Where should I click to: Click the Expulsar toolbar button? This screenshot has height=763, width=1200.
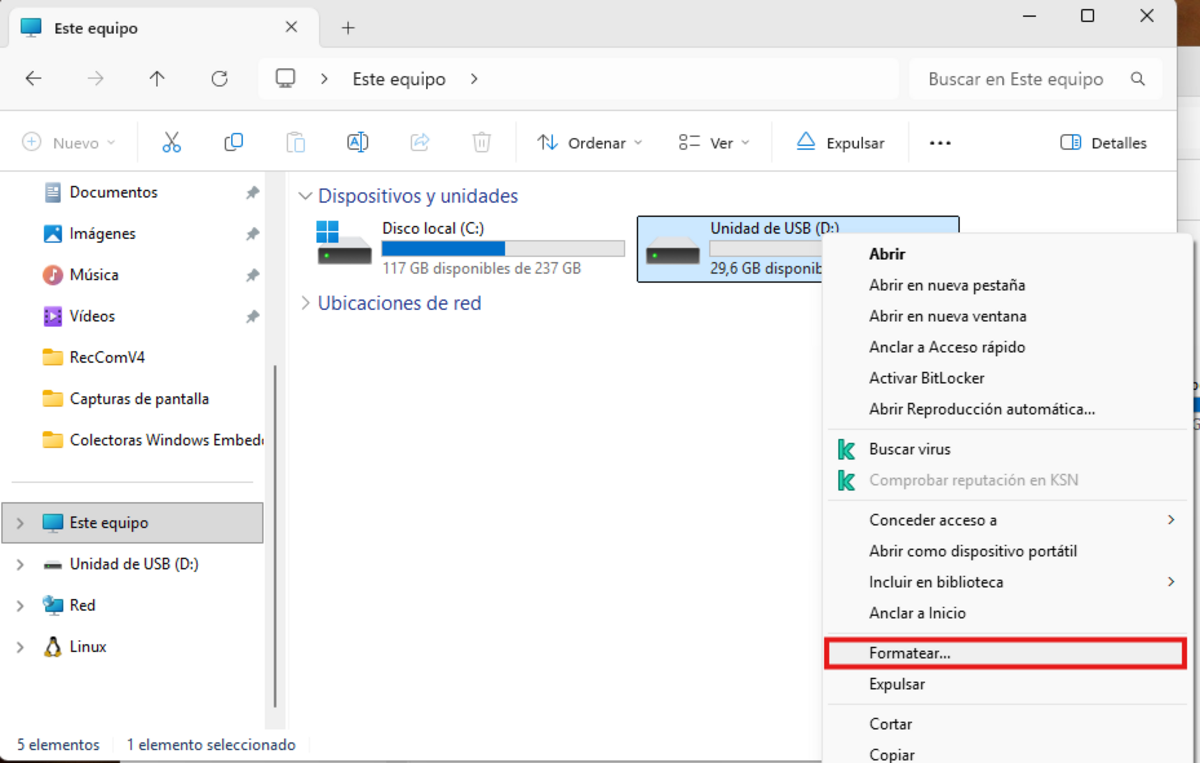tap(840, 143)
